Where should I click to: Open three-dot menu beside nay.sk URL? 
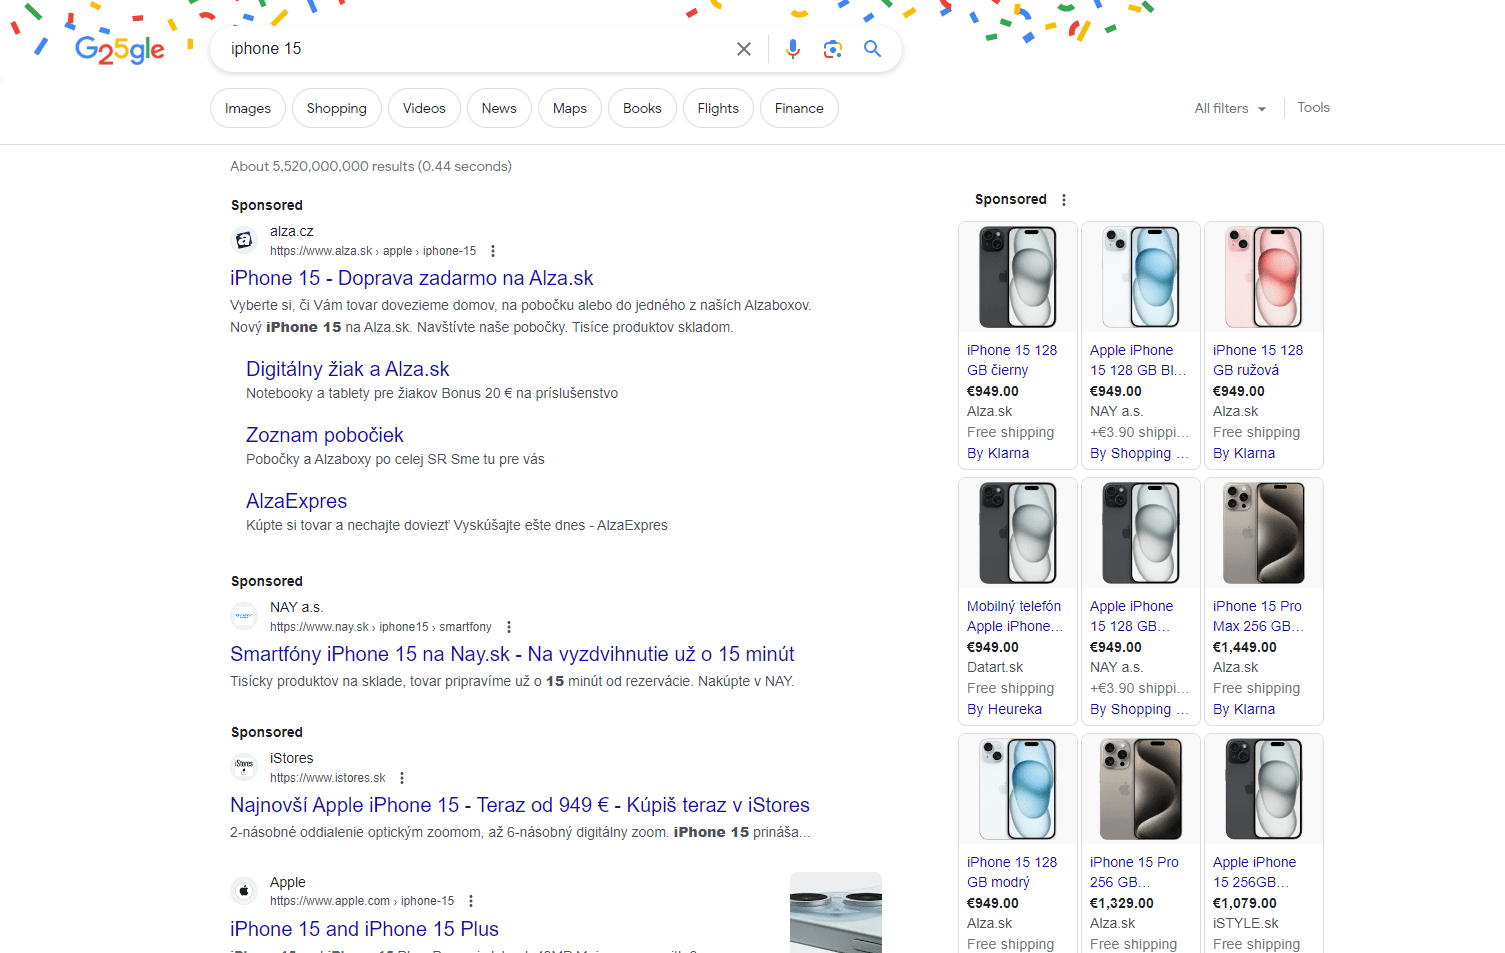(x=509, y=627)
